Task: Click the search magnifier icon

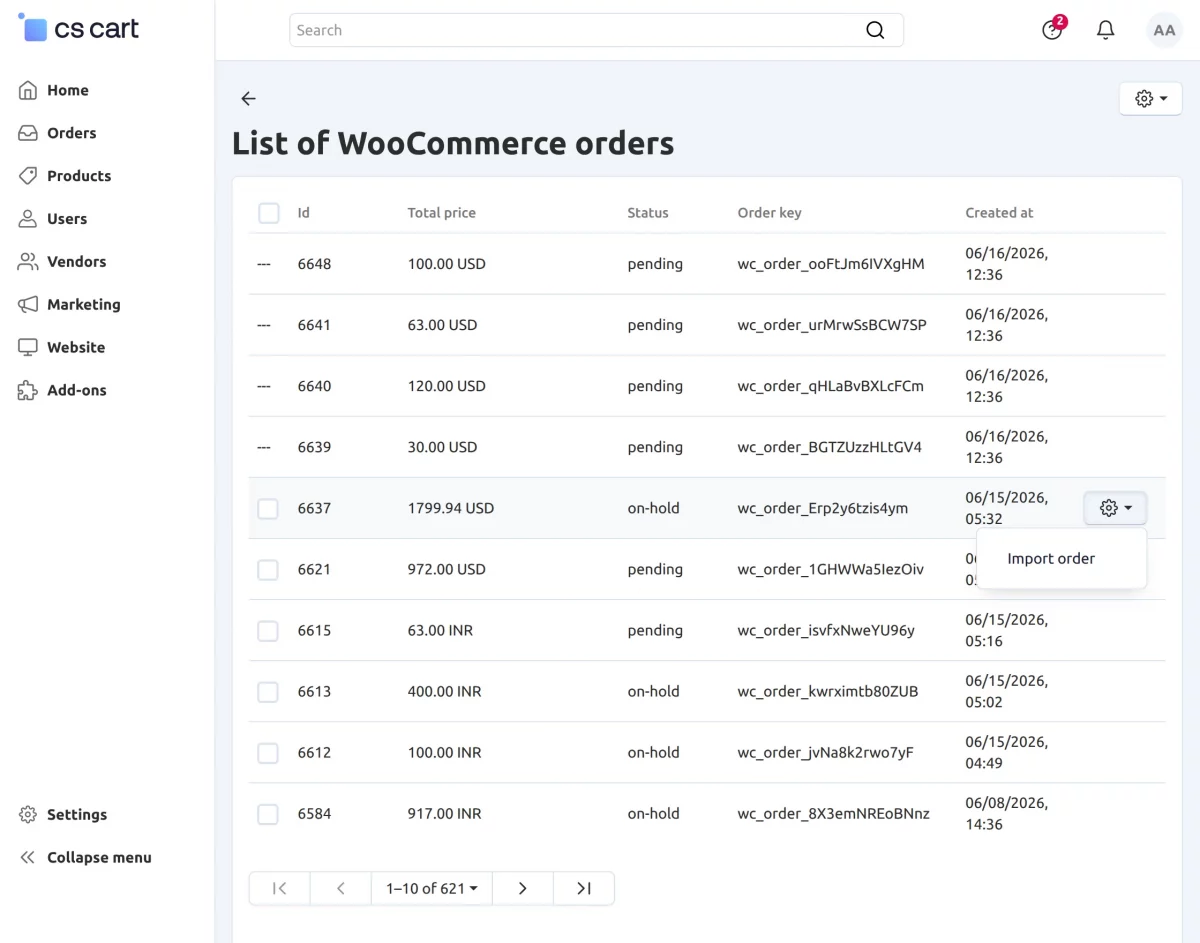Action: pos(875,30)
